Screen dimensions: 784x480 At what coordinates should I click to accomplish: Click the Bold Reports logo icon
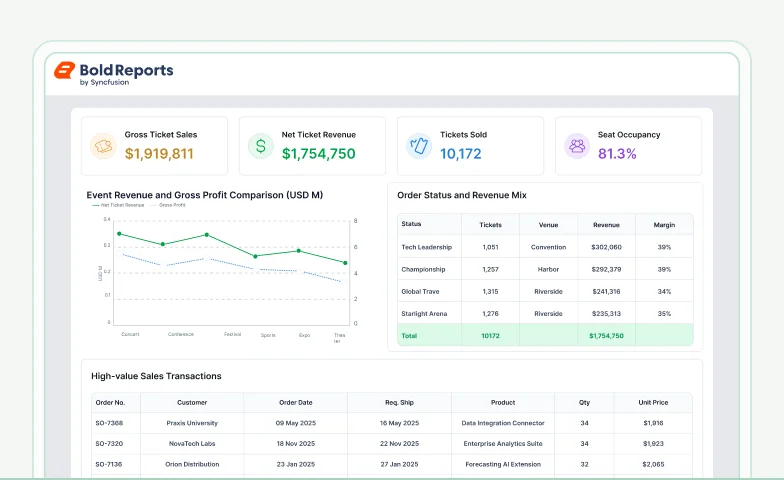click(x=64, y=70)
